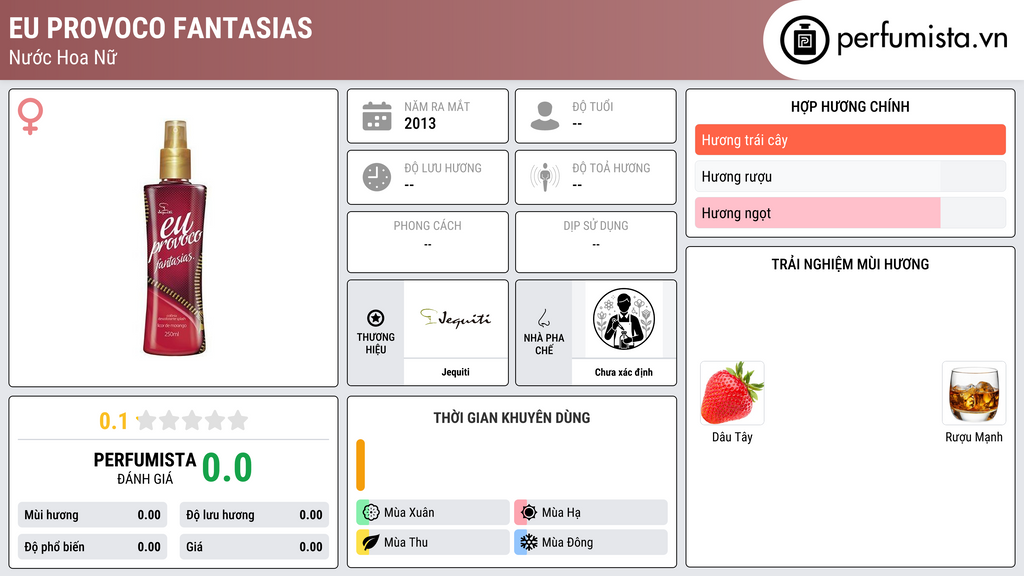Click the release year value 2013
Image resolution: width=1024 pixels, height=576 pixels.
tap(420, 123)
